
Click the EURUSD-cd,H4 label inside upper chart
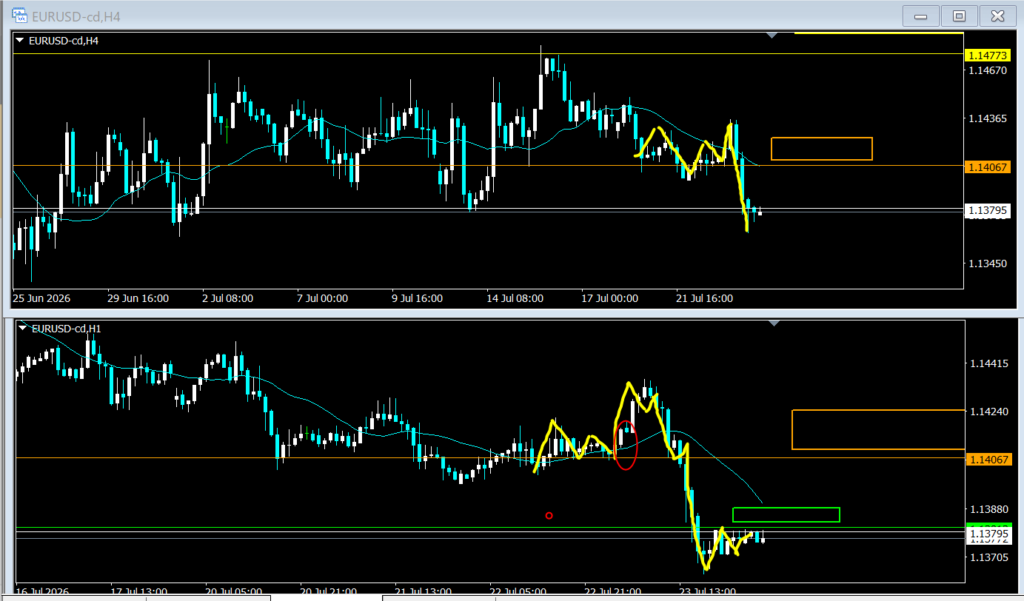click(63, 41)
